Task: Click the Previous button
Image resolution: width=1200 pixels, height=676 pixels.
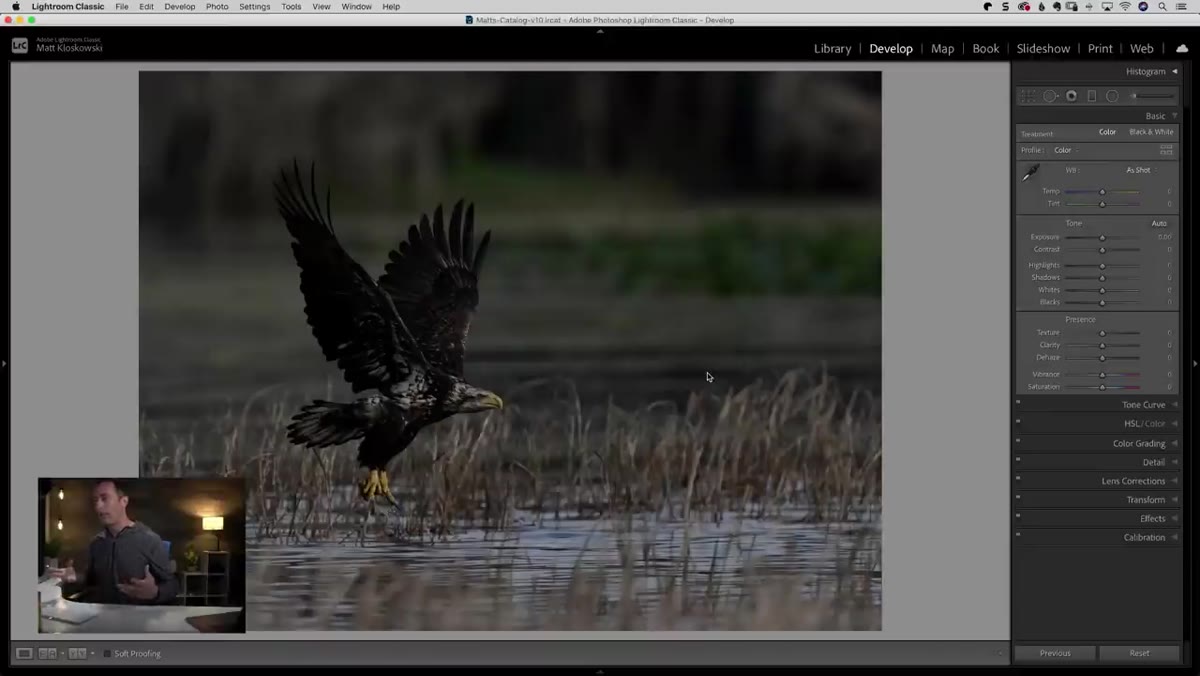Action: (1055, 653)
